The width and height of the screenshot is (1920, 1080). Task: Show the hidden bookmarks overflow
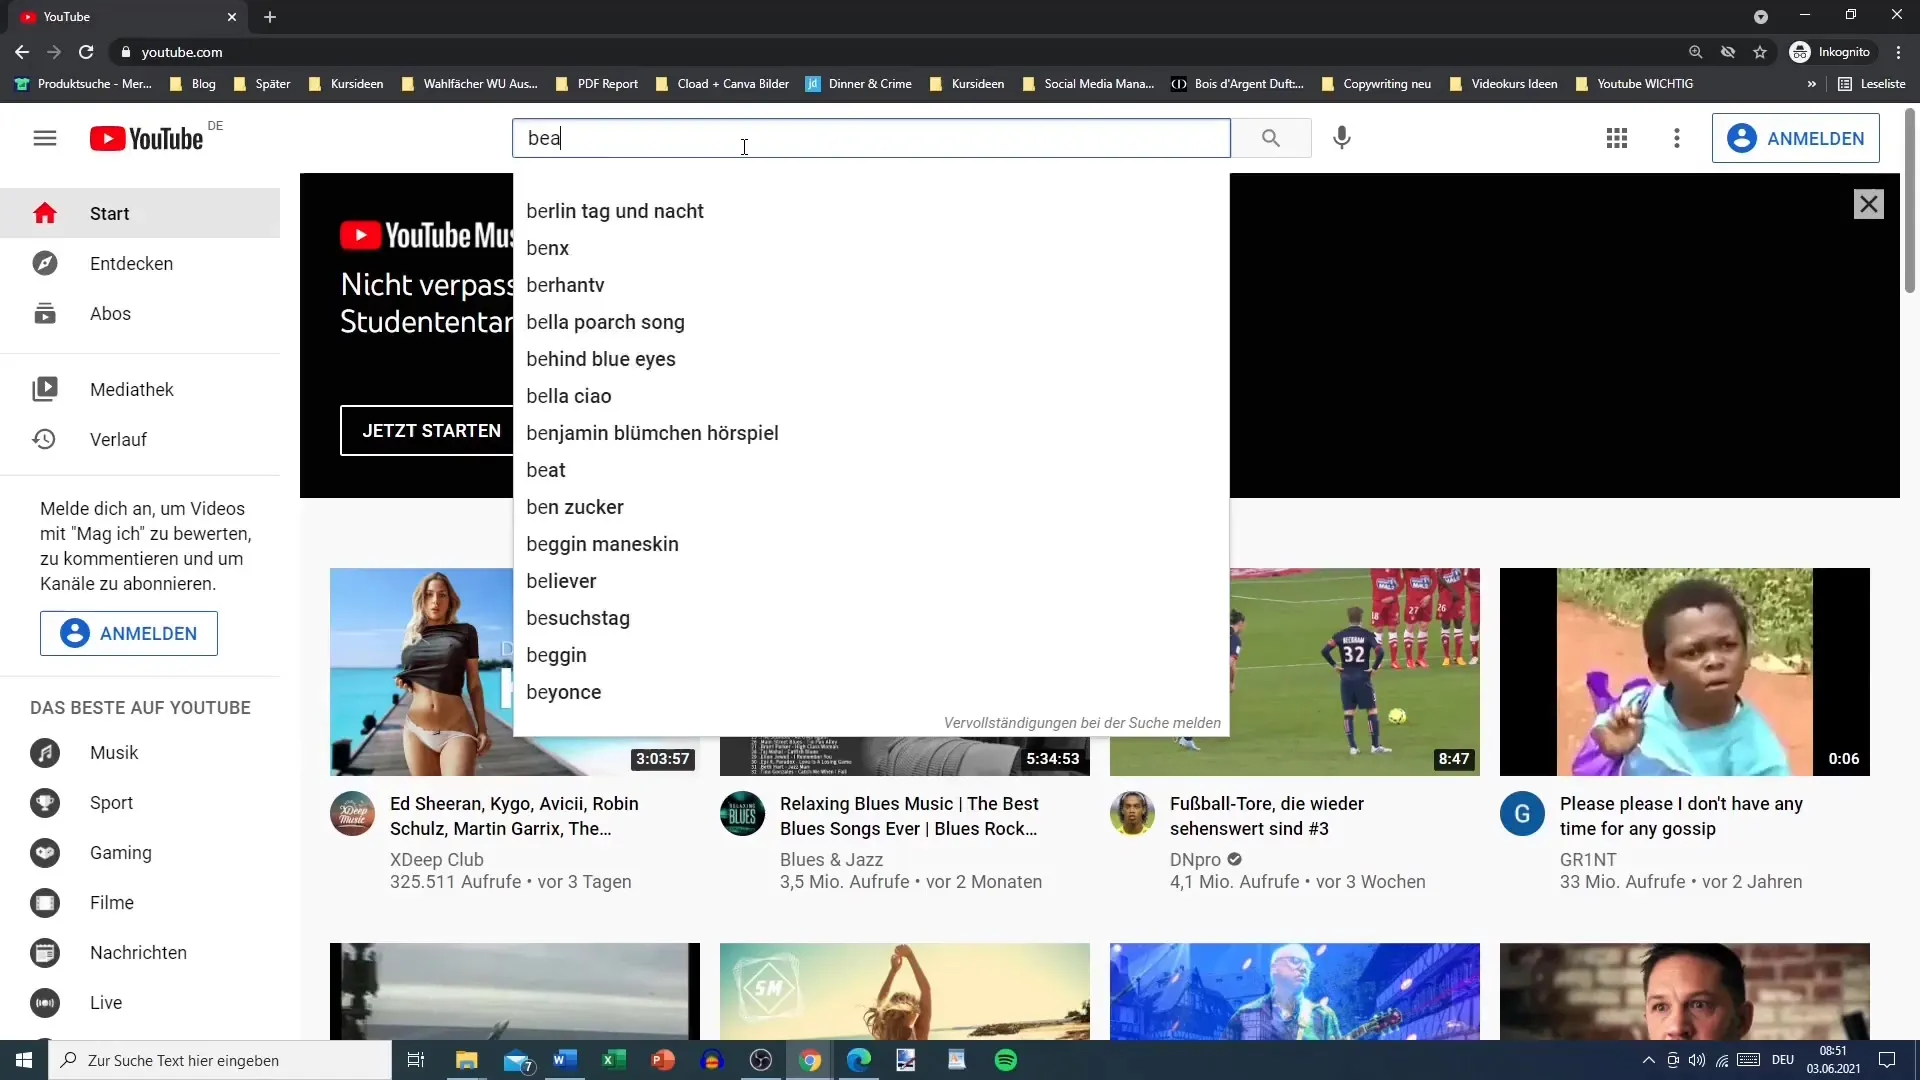[1811, 84]
